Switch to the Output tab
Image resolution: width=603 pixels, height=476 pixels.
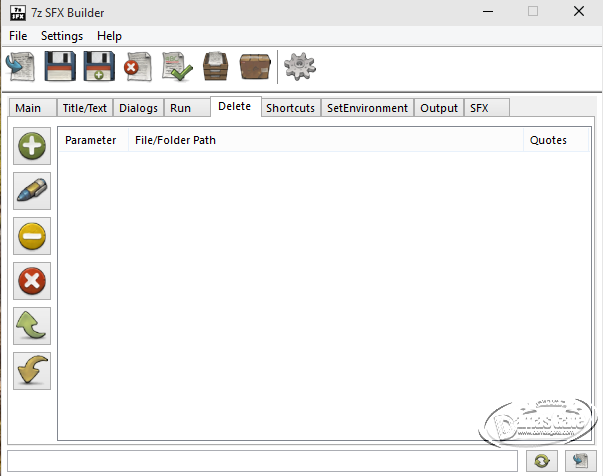pos(439,108)
